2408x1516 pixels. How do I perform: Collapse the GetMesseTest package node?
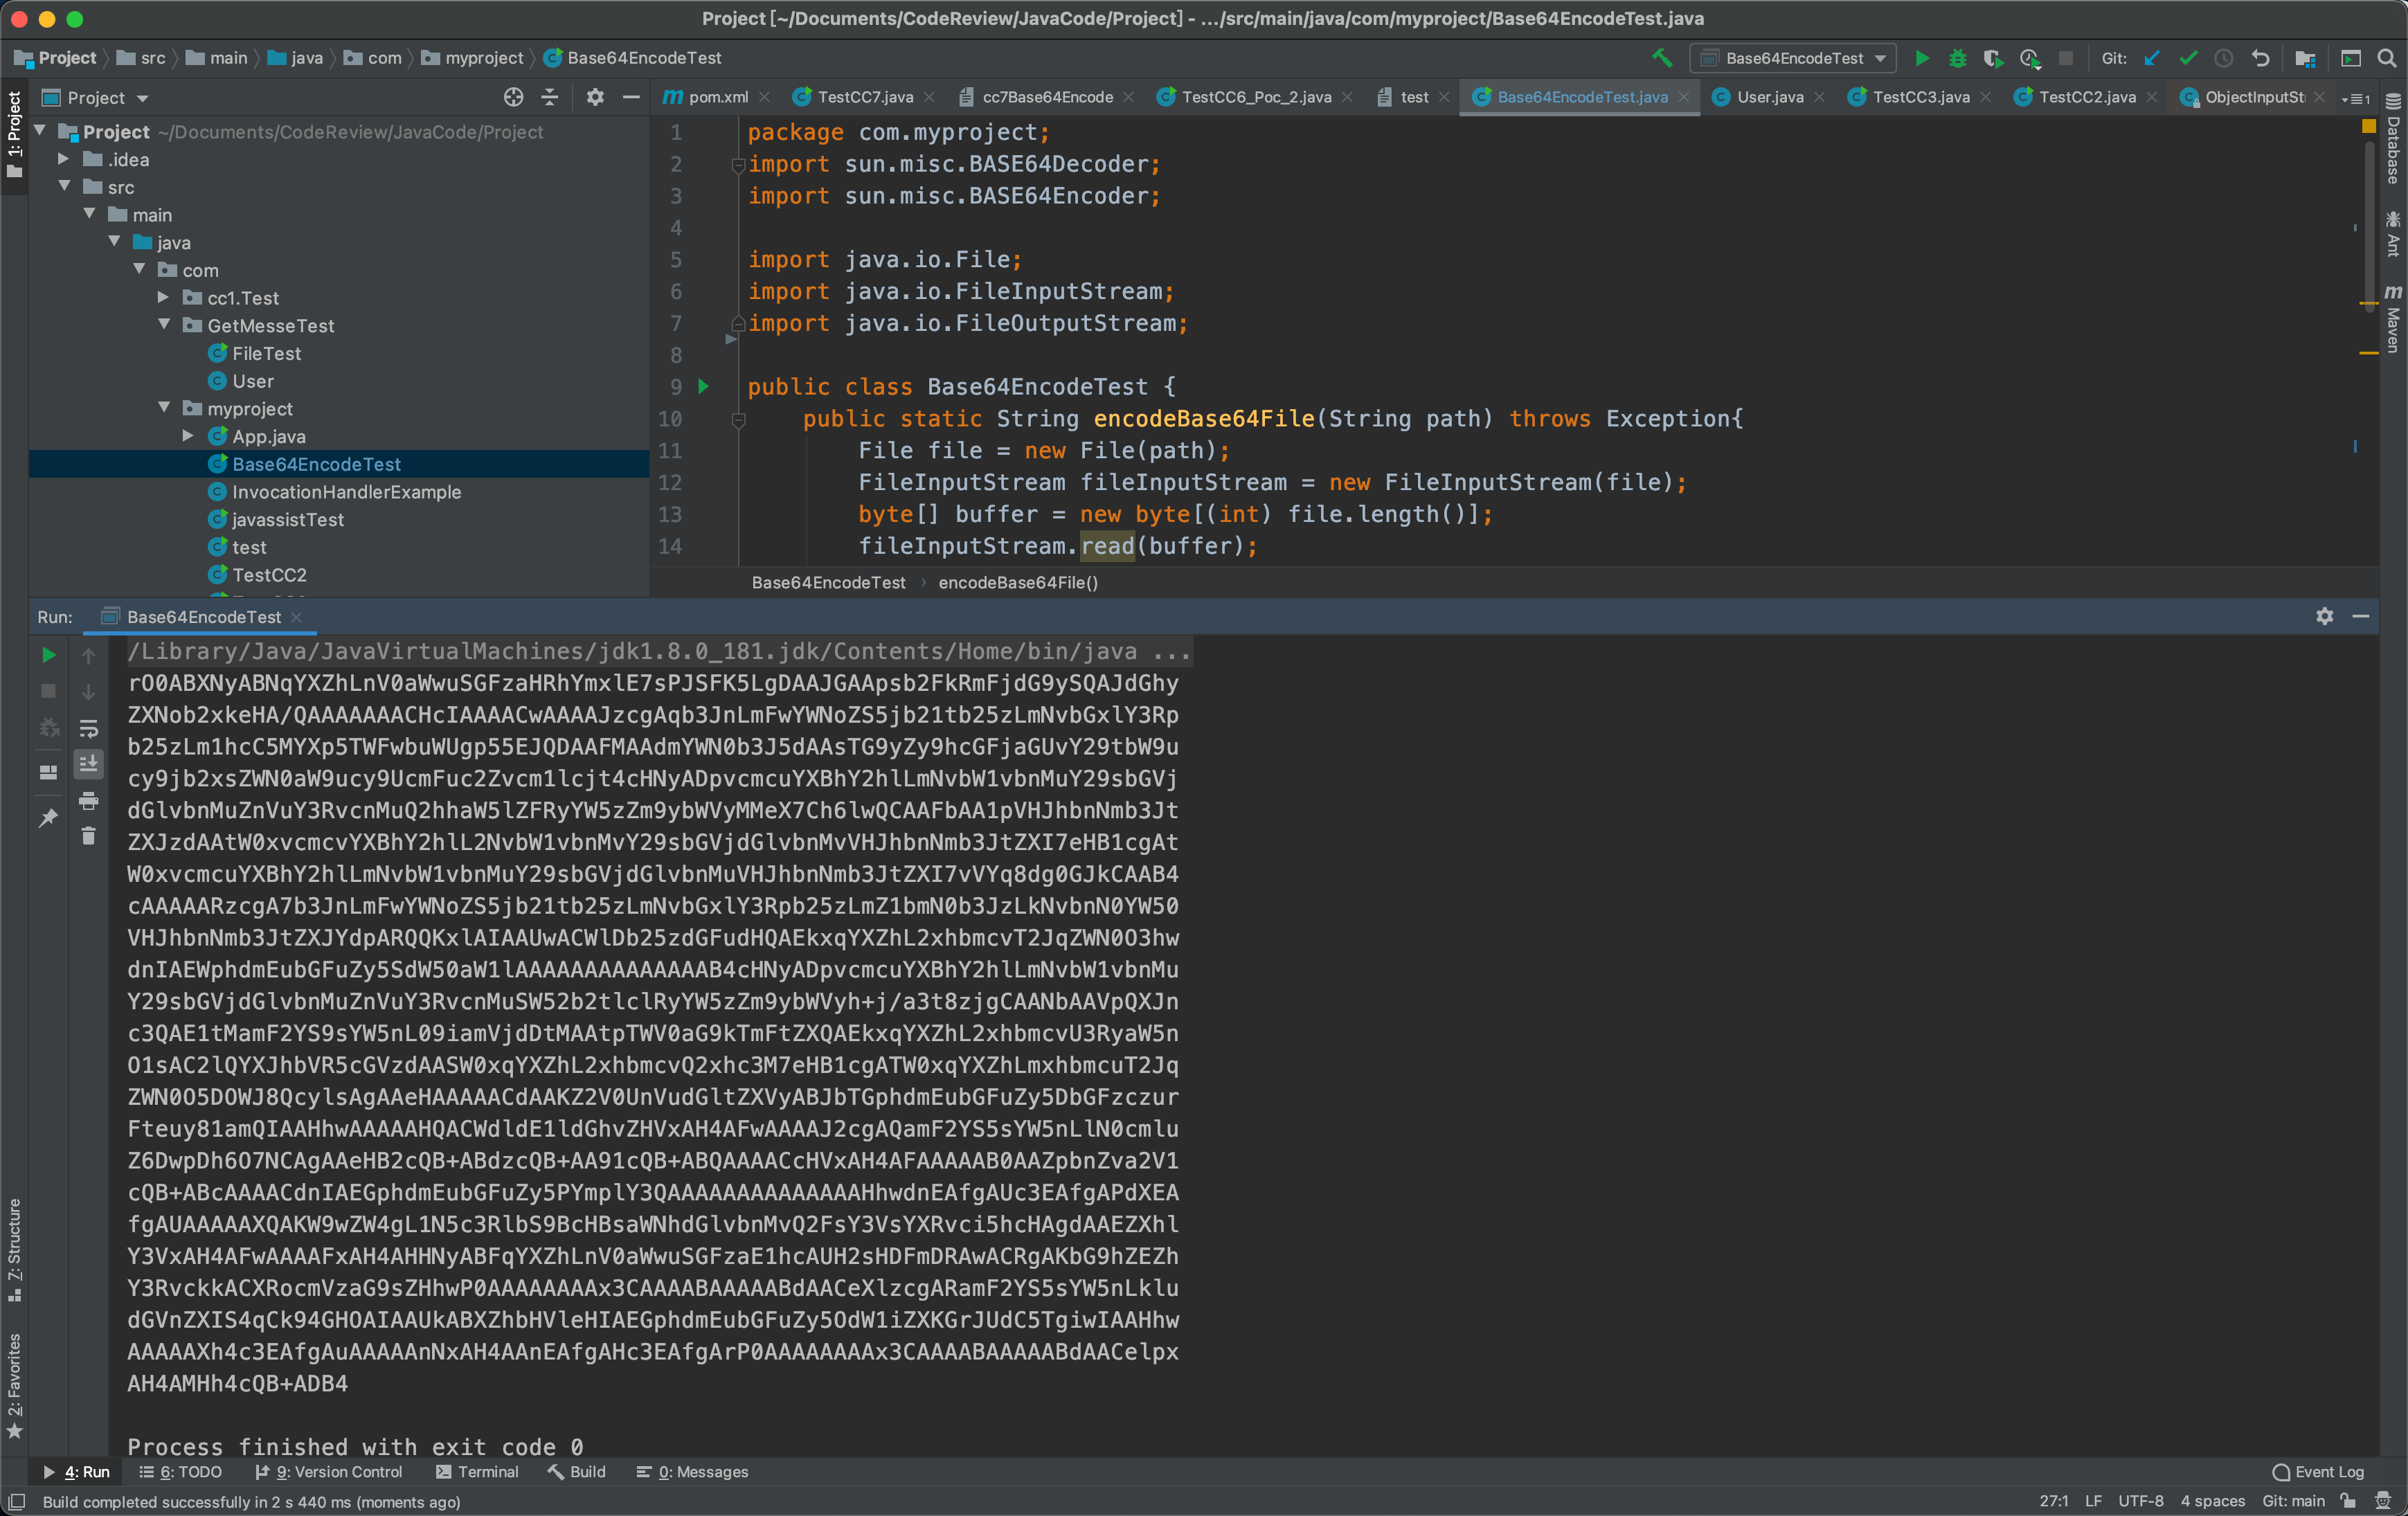[x=163, y=325]
